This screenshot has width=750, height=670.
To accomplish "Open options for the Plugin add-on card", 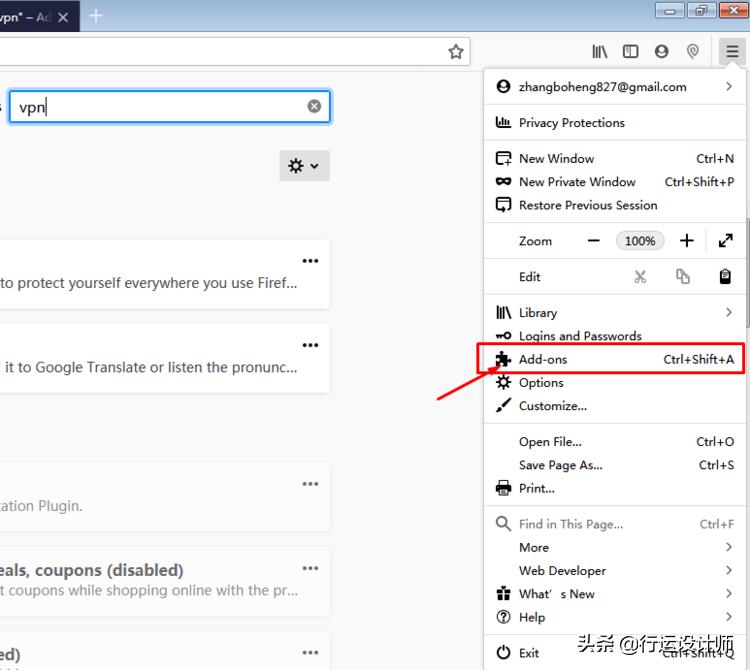I will (x=310, y=483).
